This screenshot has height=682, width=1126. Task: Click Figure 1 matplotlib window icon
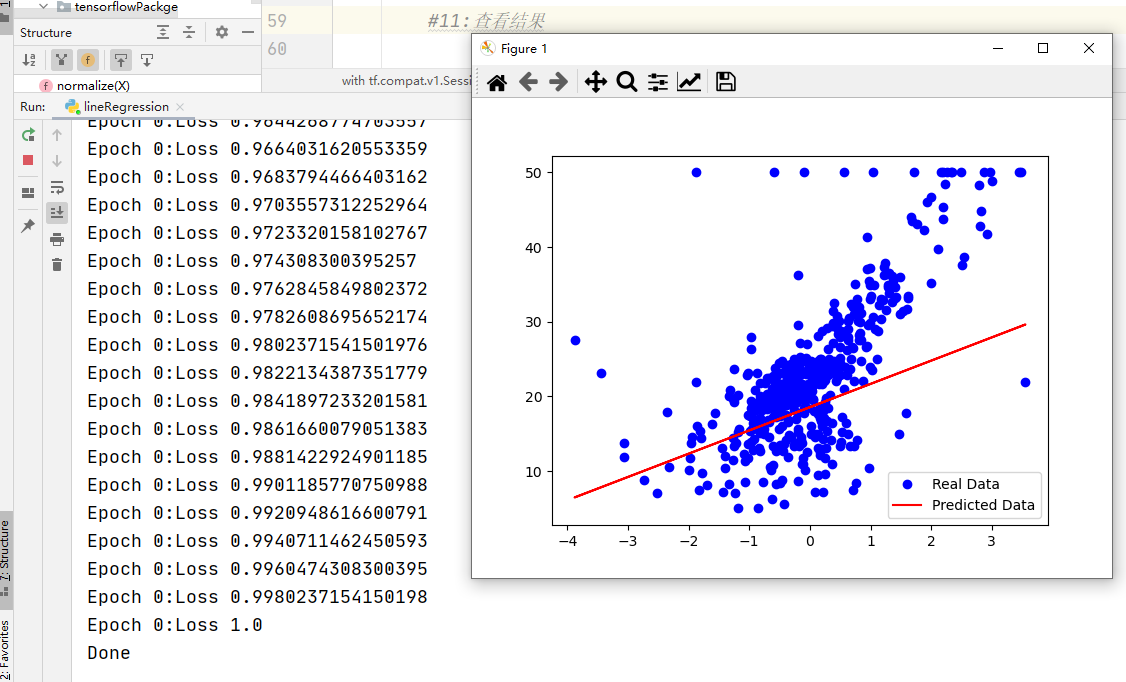[488, 48]
